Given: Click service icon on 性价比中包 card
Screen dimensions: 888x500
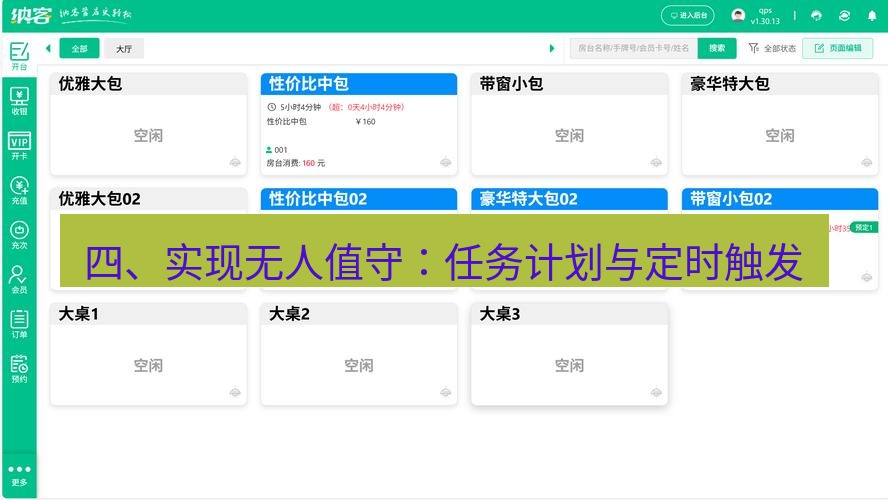Looking at the screenshot, I should pos(446,163).
